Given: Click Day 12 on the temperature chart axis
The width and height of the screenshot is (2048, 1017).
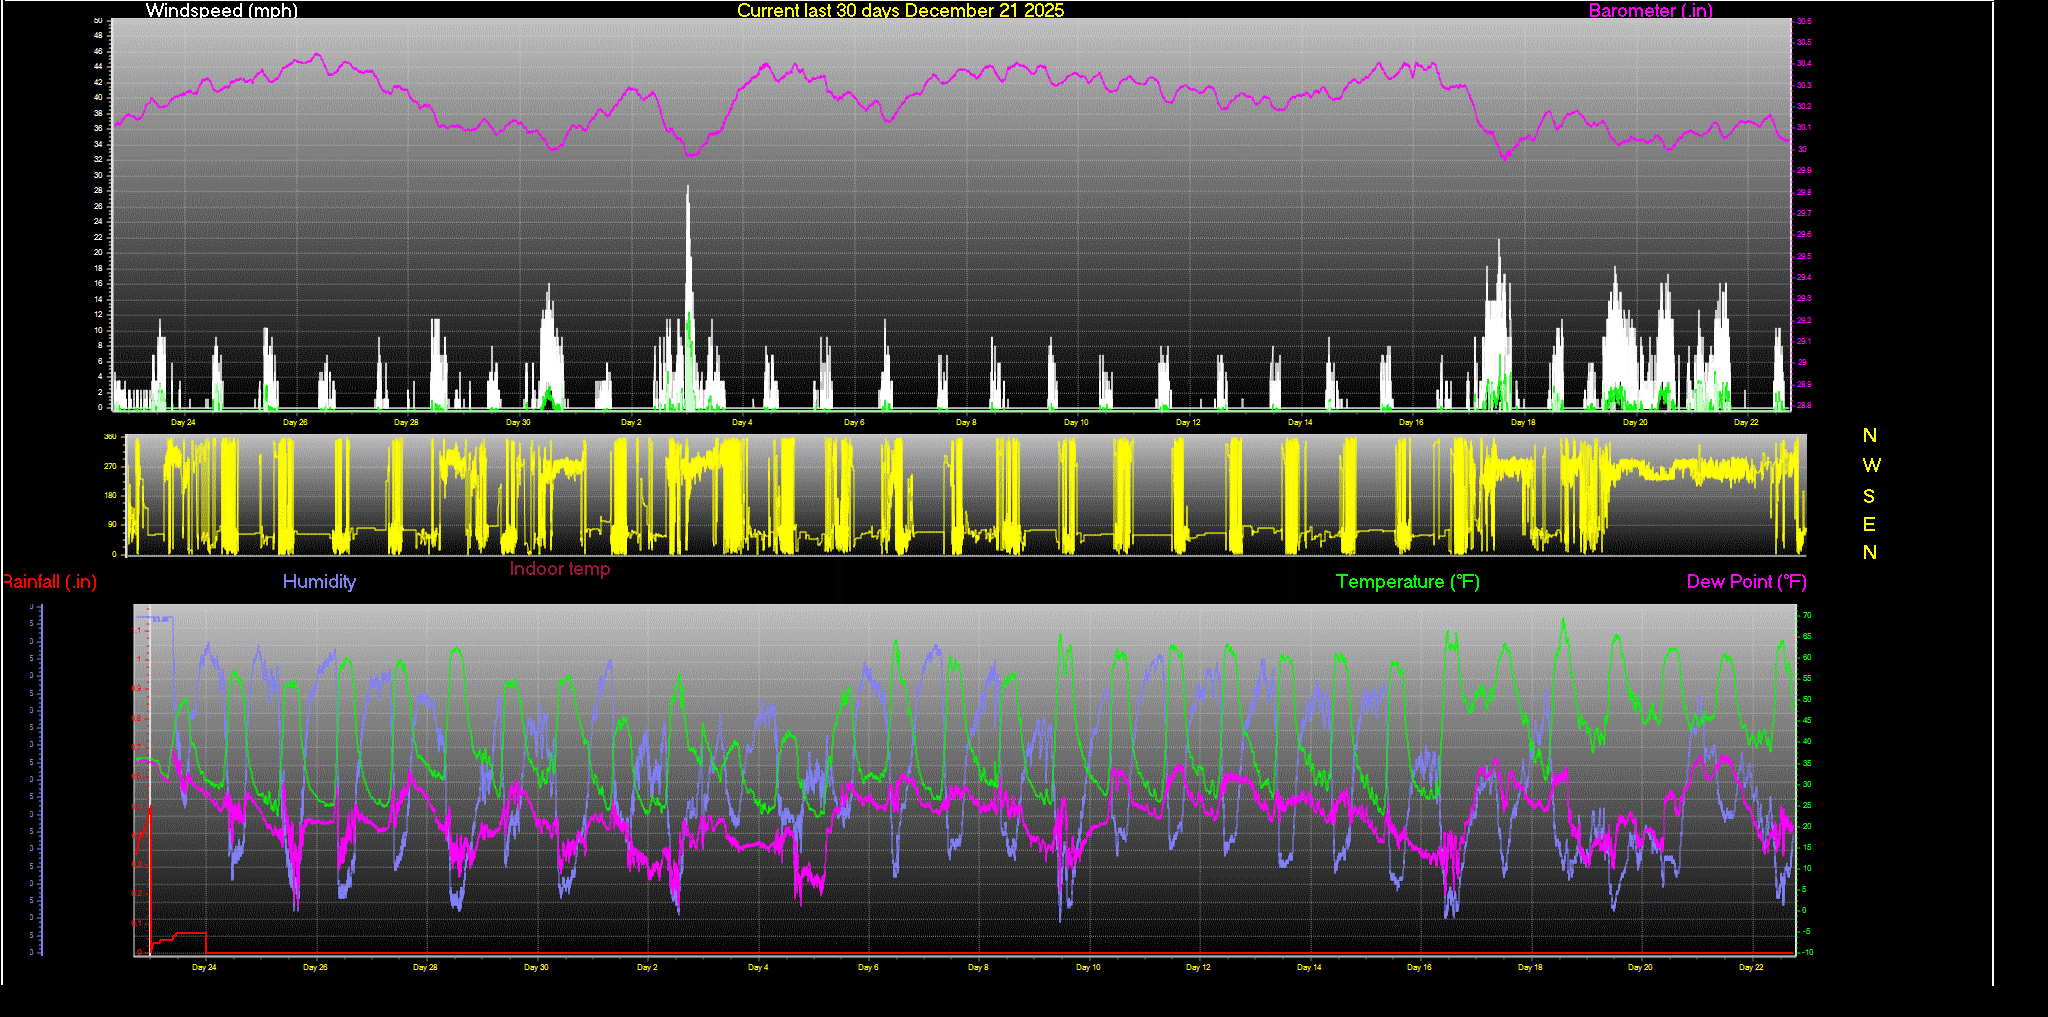Looking at the screenshot, I should point(1198,967).
